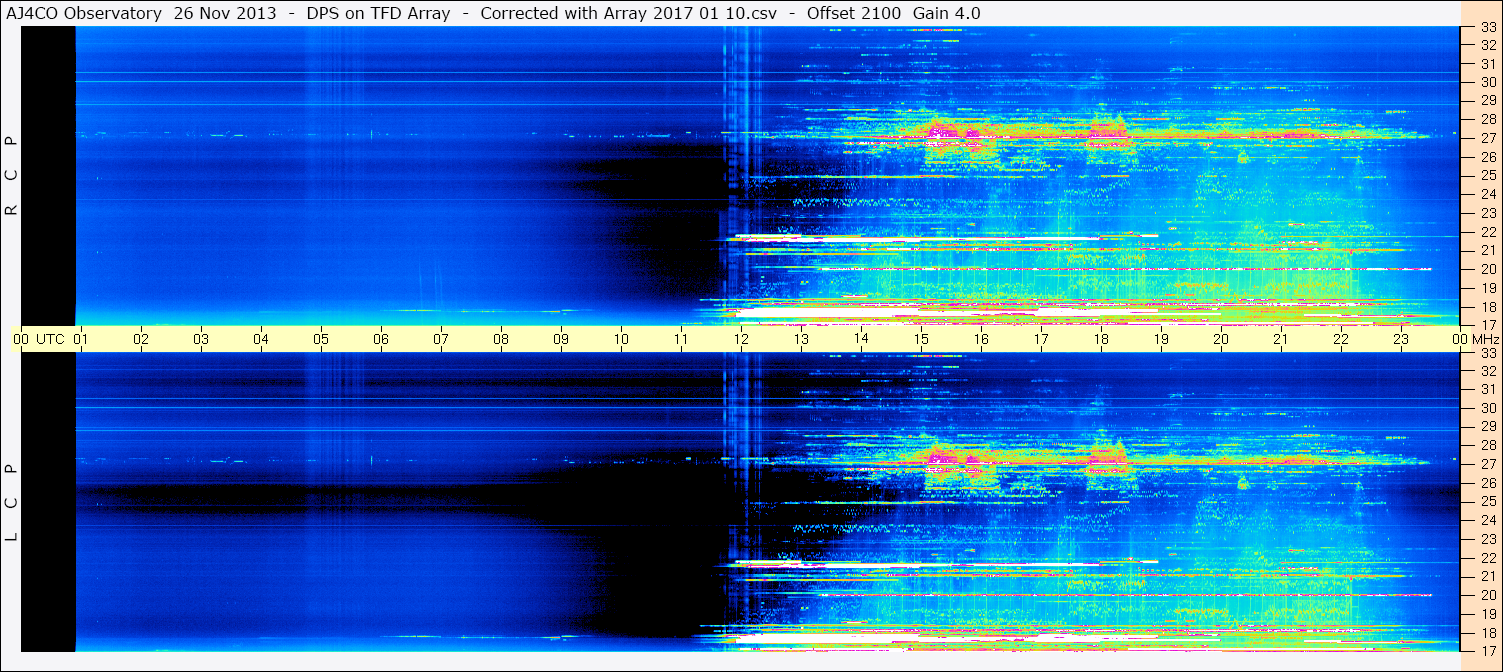The image size is (1503, 672).
Task: Click the 26 MHz tick label of LCP panel
Action: 1488,483
